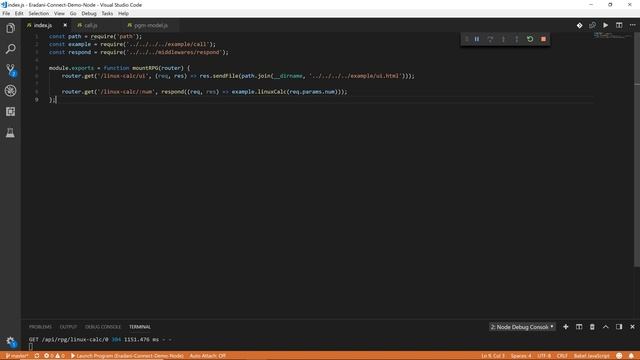Close the index.js tab
Image resolution: width=640 pixels, height=360 pixels.
pos(65,25)
